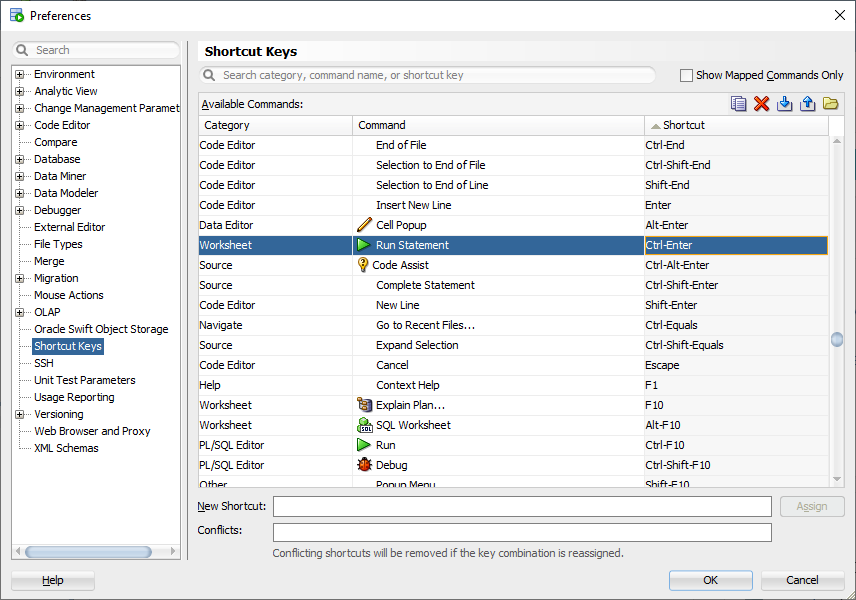Click the green Run Statement play icon
Image resolution: width=856 pixels, height=600 pixels.
pyautogui.click(x=364, y=245)
